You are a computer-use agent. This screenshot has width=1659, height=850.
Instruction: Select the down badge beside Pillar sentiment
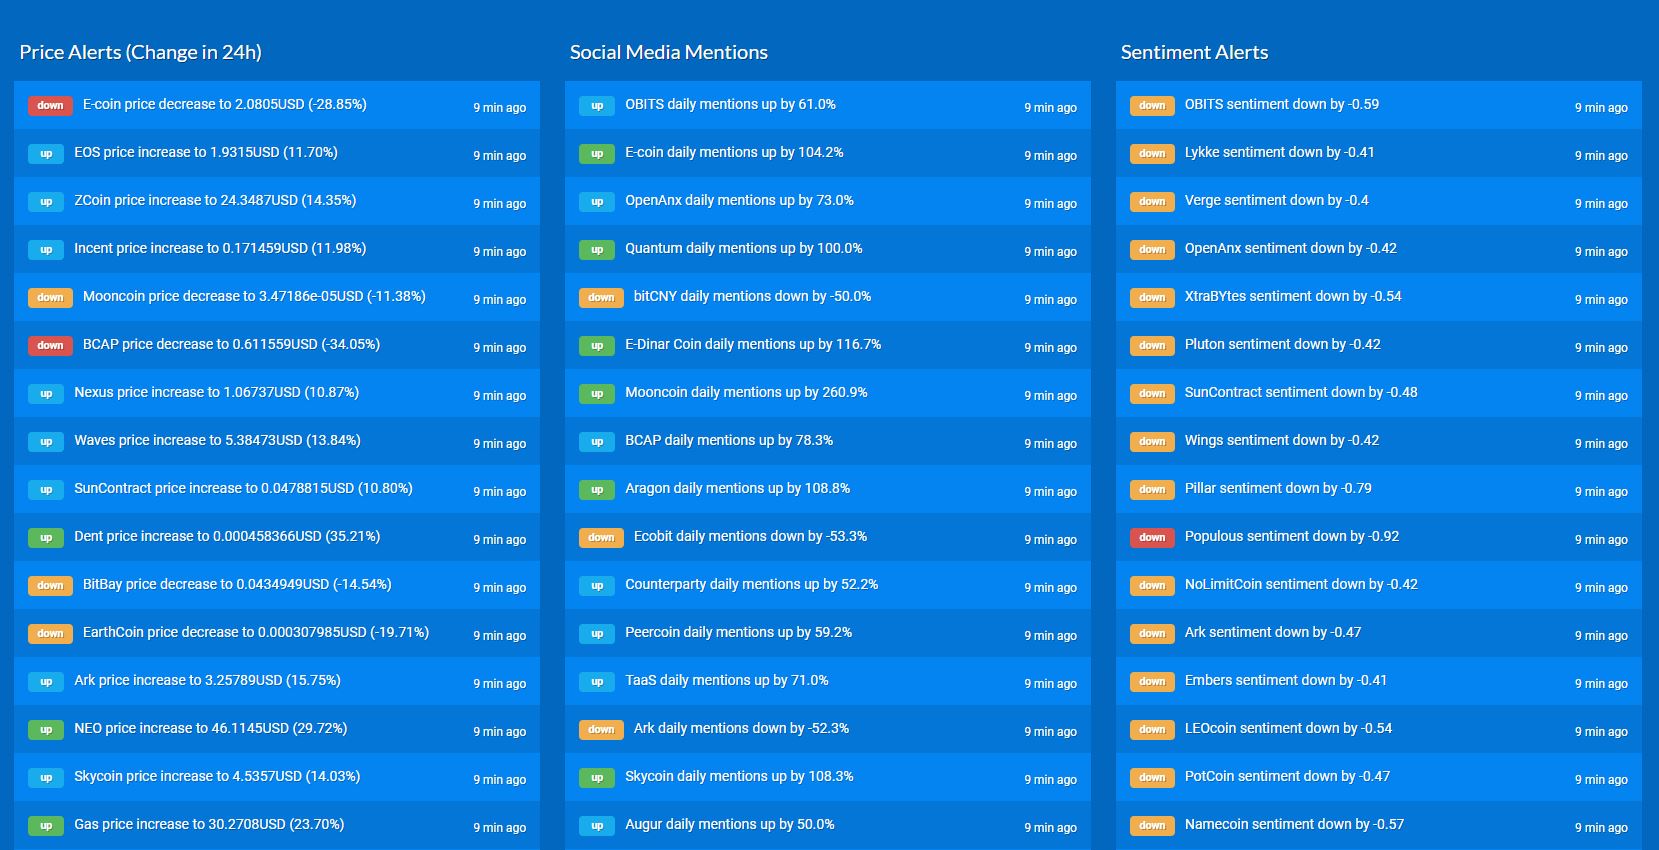tap(1152, 489)
